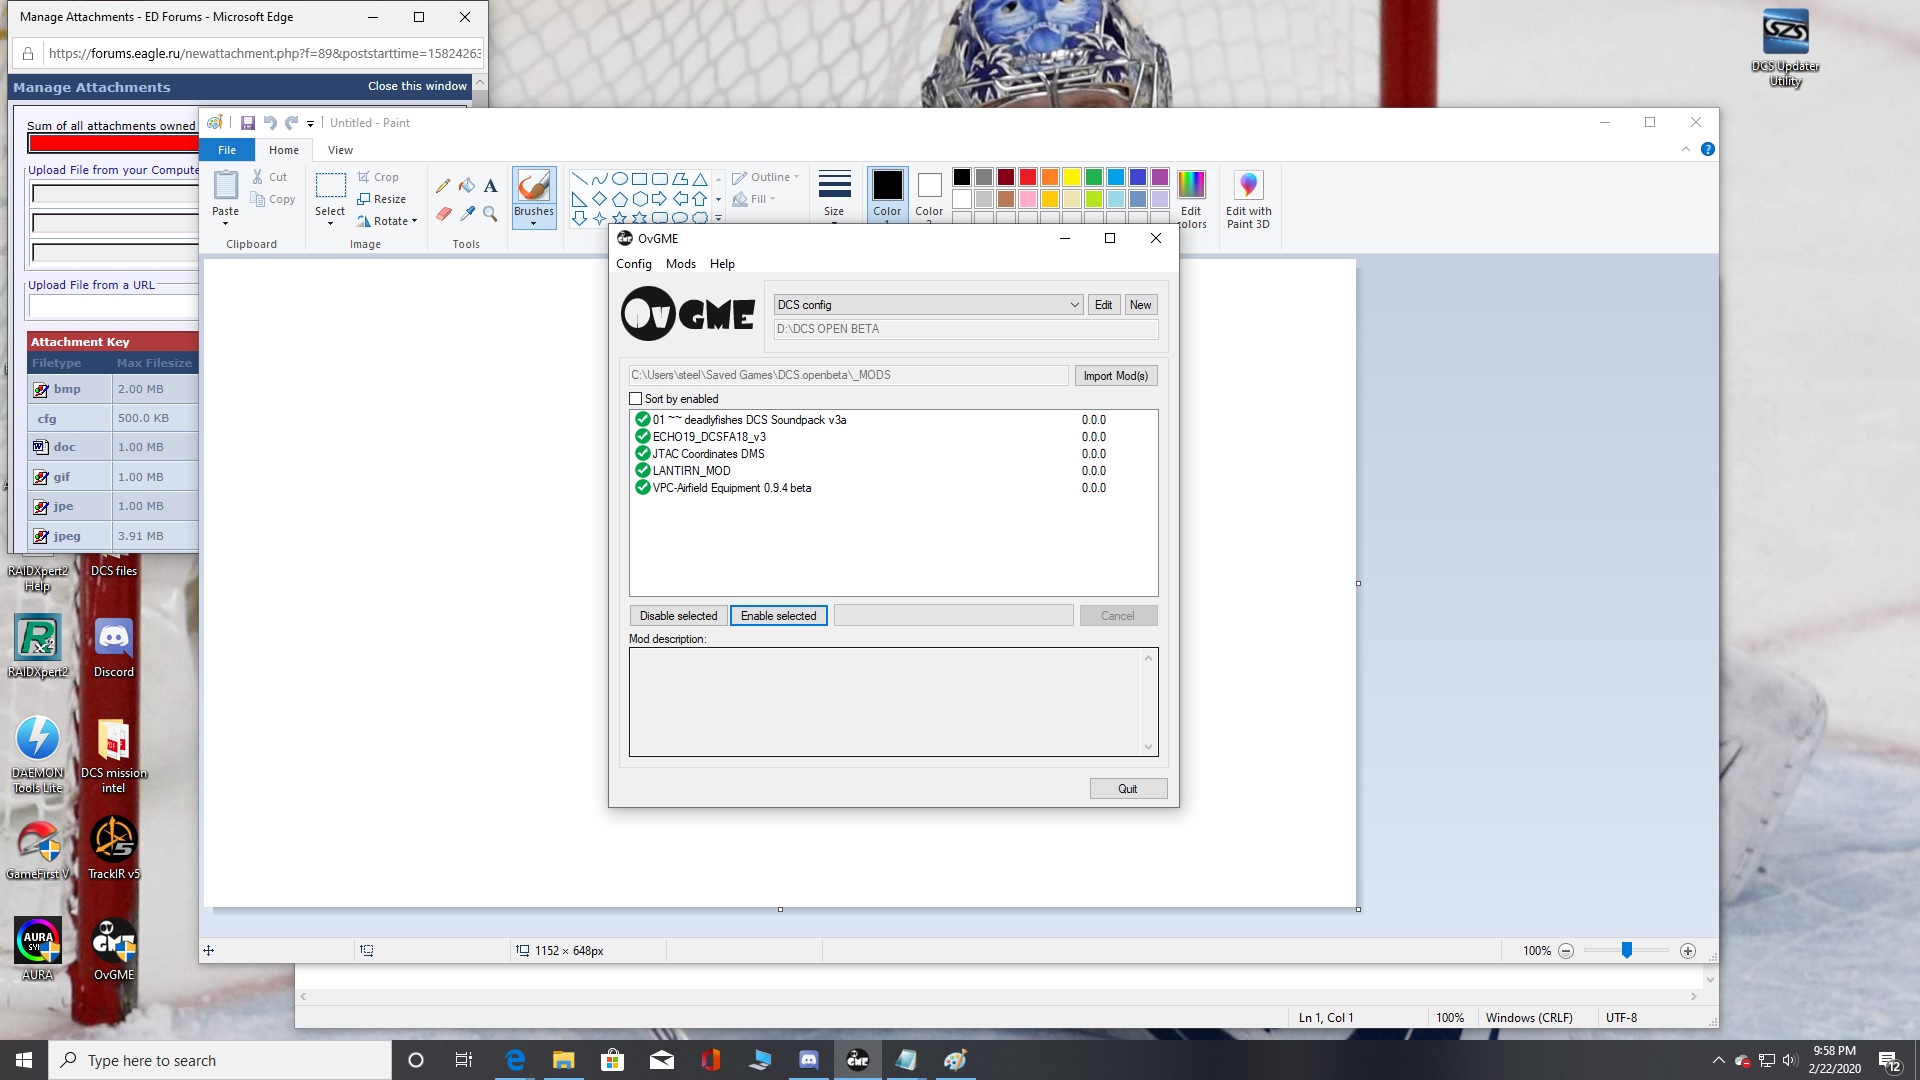Open the shape Outline dropdown

point(766,177)
